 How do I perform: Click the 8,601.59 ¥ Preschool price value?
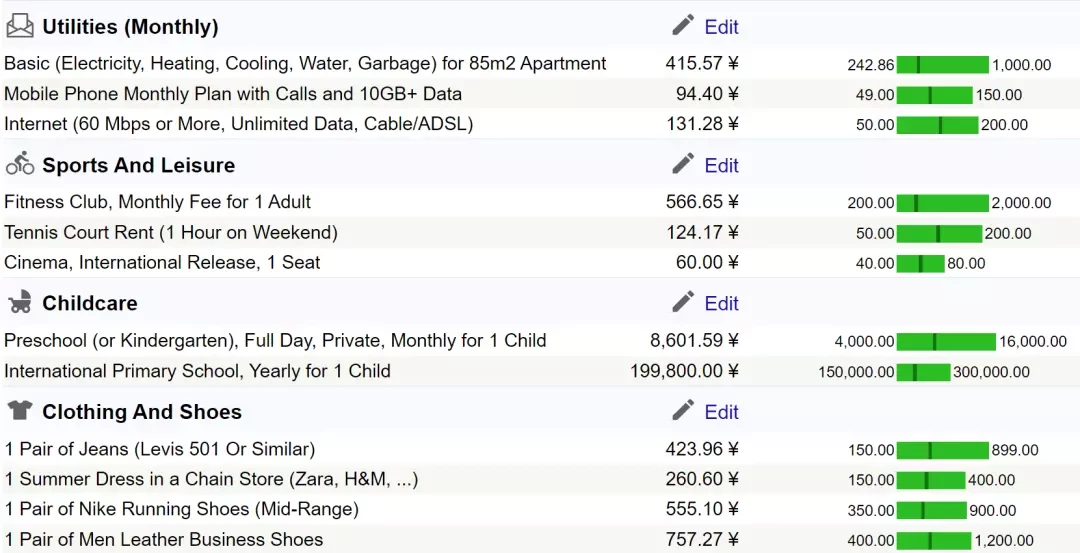click(694, 340)
